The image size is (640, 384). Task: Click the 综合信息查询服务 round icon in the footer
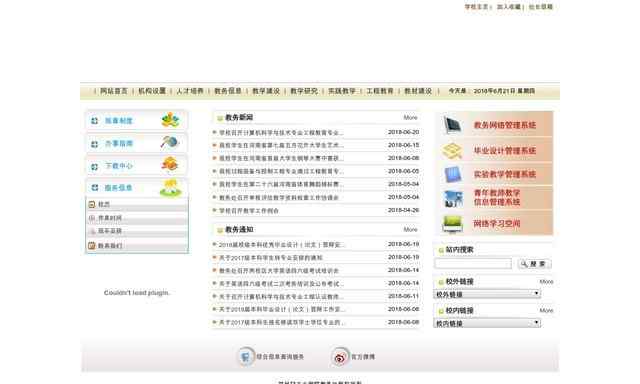coord(246,357)
